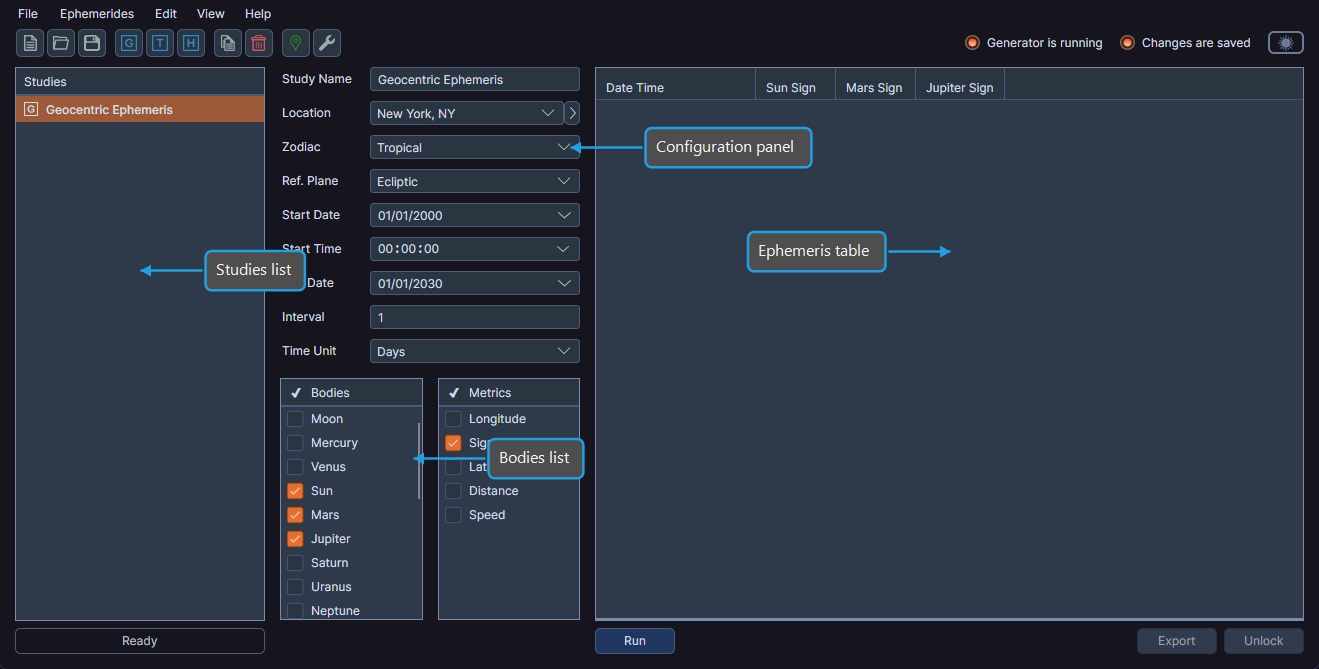
Task: Open the Ephemerides menu
Action: [x=96, y=14]
